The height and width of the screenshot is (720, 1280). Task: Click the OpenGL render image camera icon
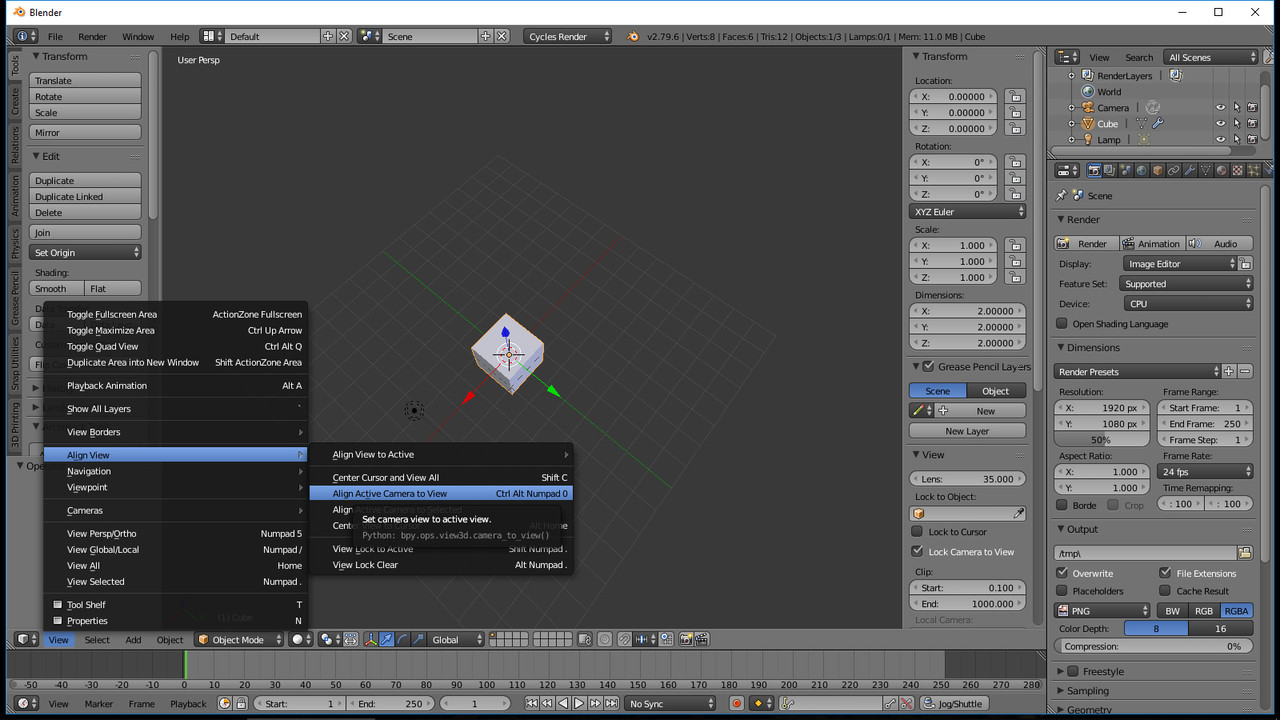[x=686, y=640]
